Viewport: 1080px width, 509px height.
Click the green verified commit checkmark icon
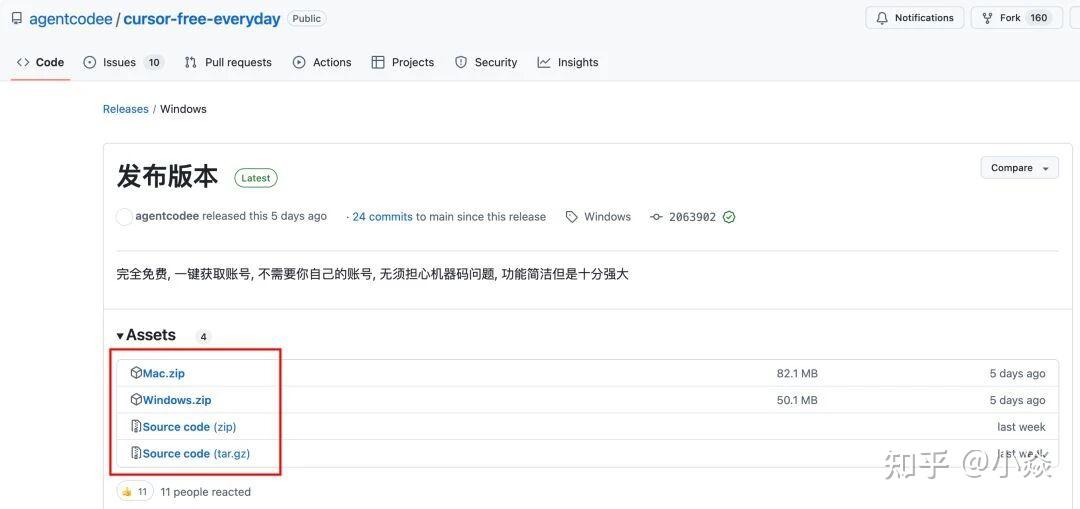729,217
